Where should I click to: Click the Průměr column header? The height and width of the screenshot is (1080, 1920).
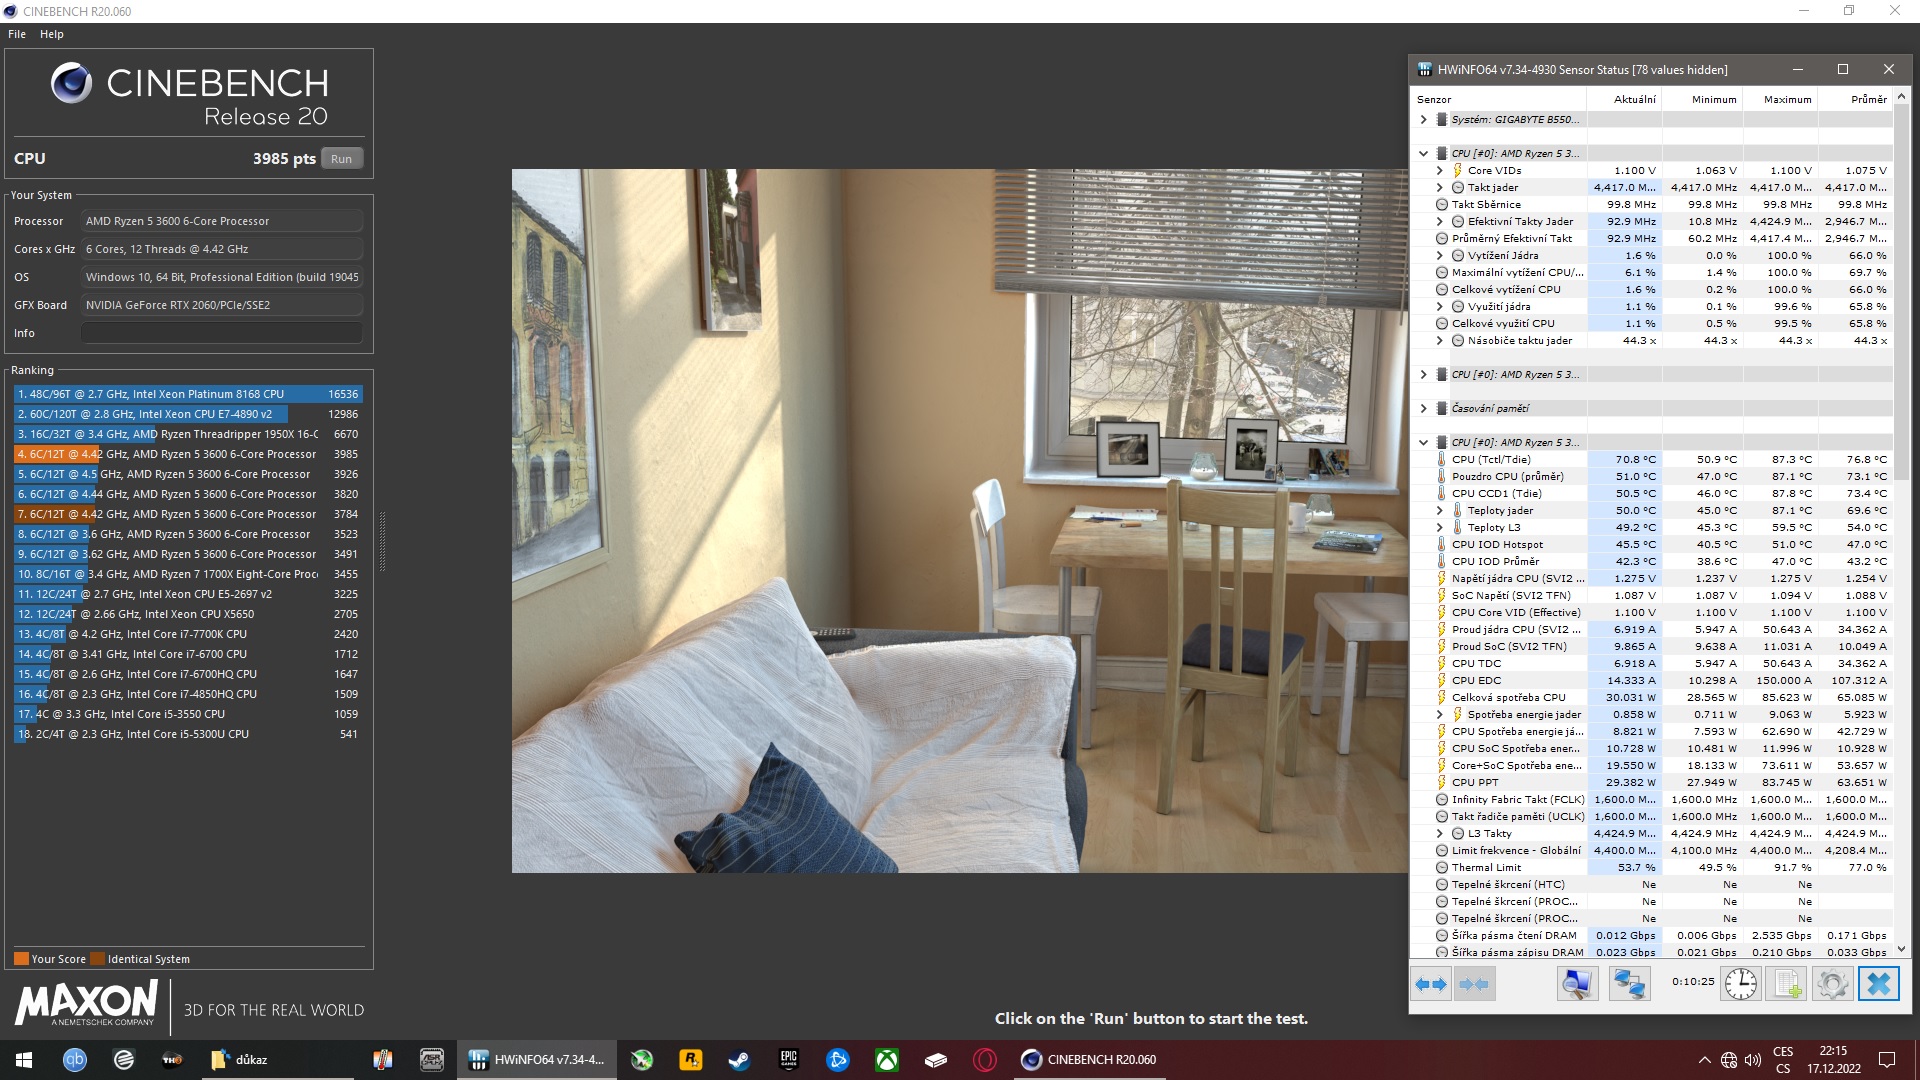[1855, 100]
